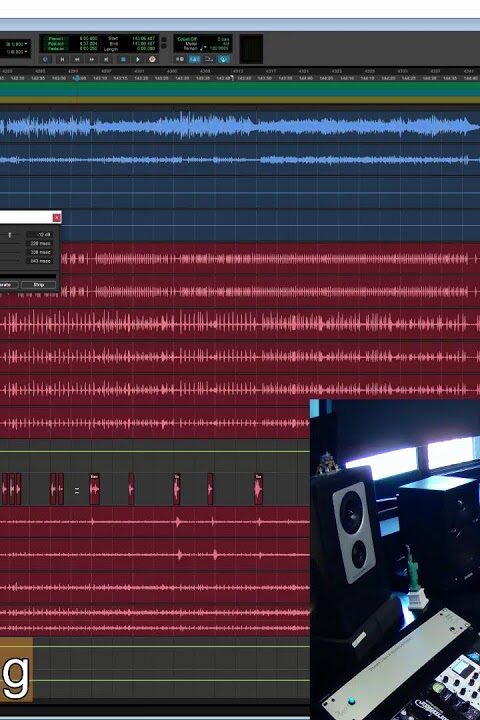Click the Fade-in label in transport
480x720 pixels.
56,48
